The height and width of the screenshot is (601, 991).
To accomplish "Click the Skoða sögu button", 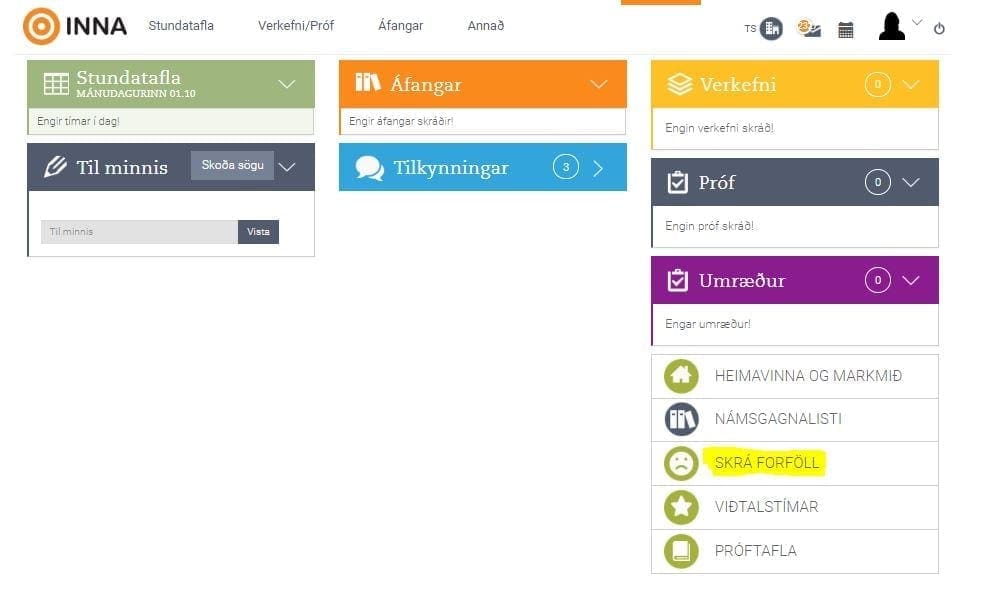I will [232, 166].
